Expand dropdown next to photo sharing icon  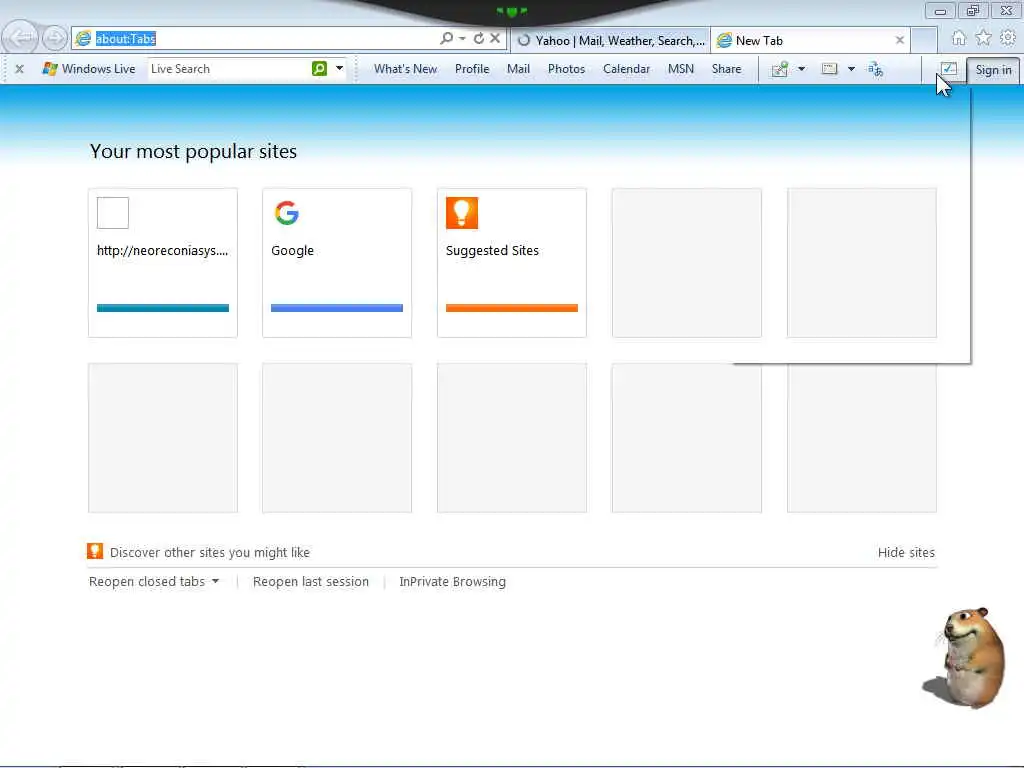(x=801, y=69)
